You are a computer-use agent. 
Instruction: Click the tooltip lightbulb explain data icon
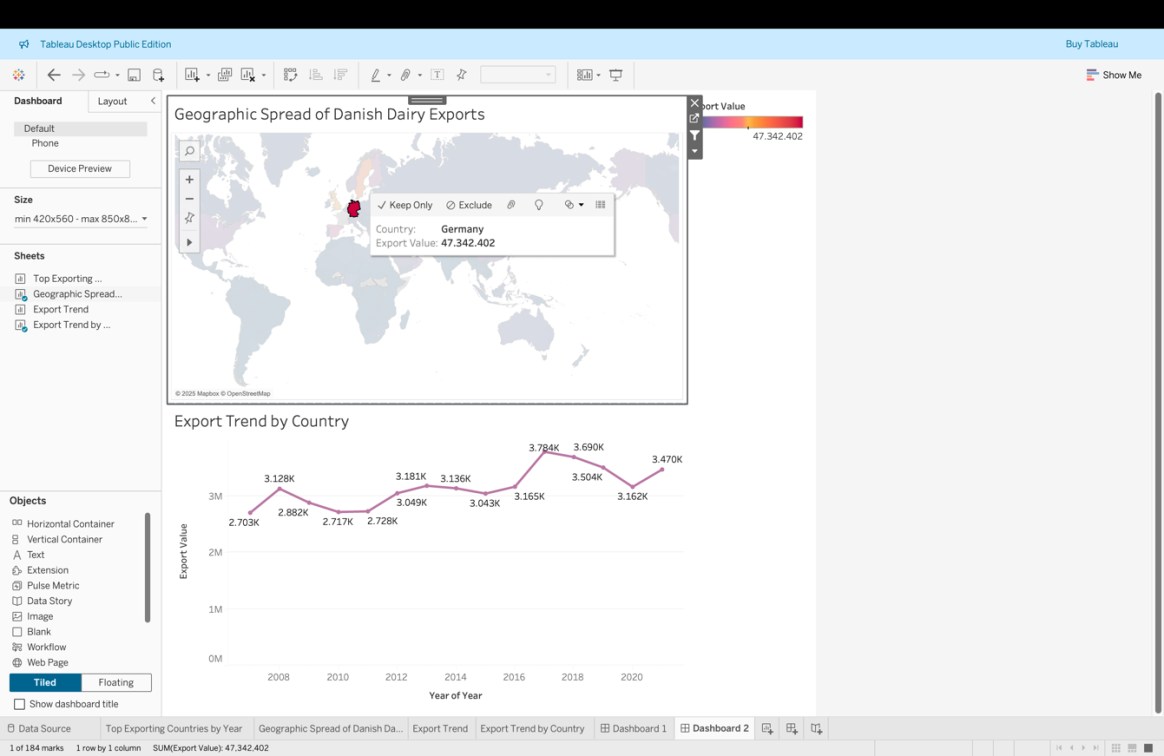539,205
